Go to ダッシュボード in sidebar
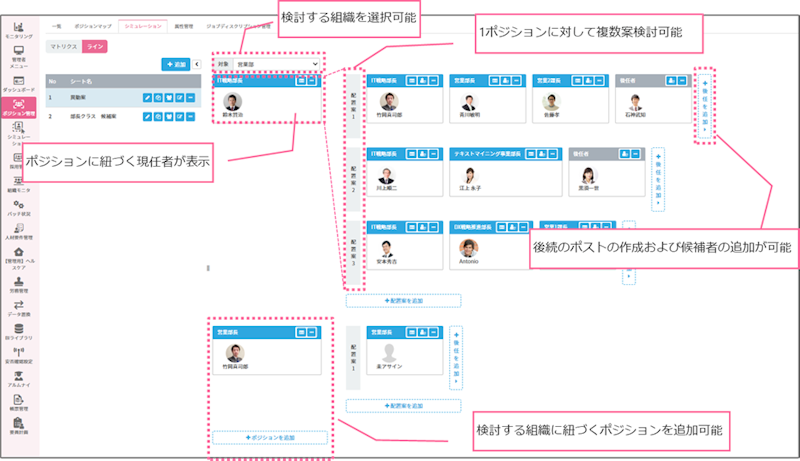Viewport: 800px width, 461px height. 18,84
